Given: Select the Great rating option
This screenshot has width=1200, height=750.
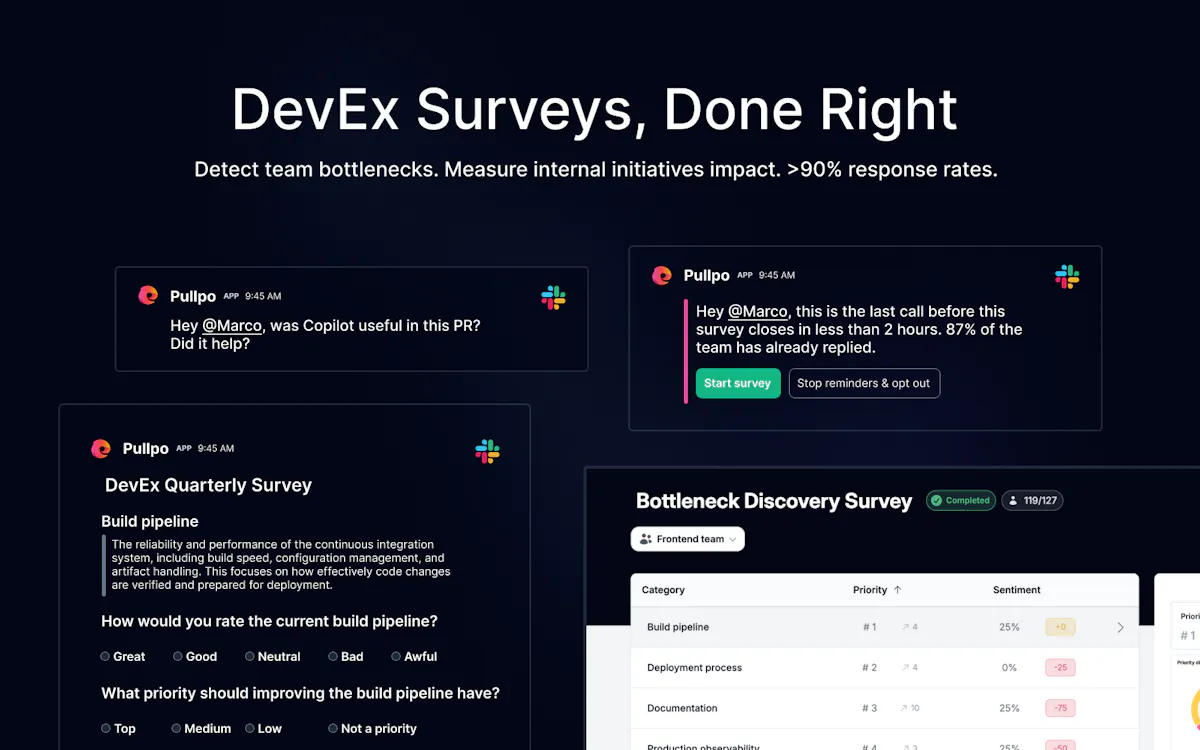Looking at the screenshot, I should tap(105, 656).
